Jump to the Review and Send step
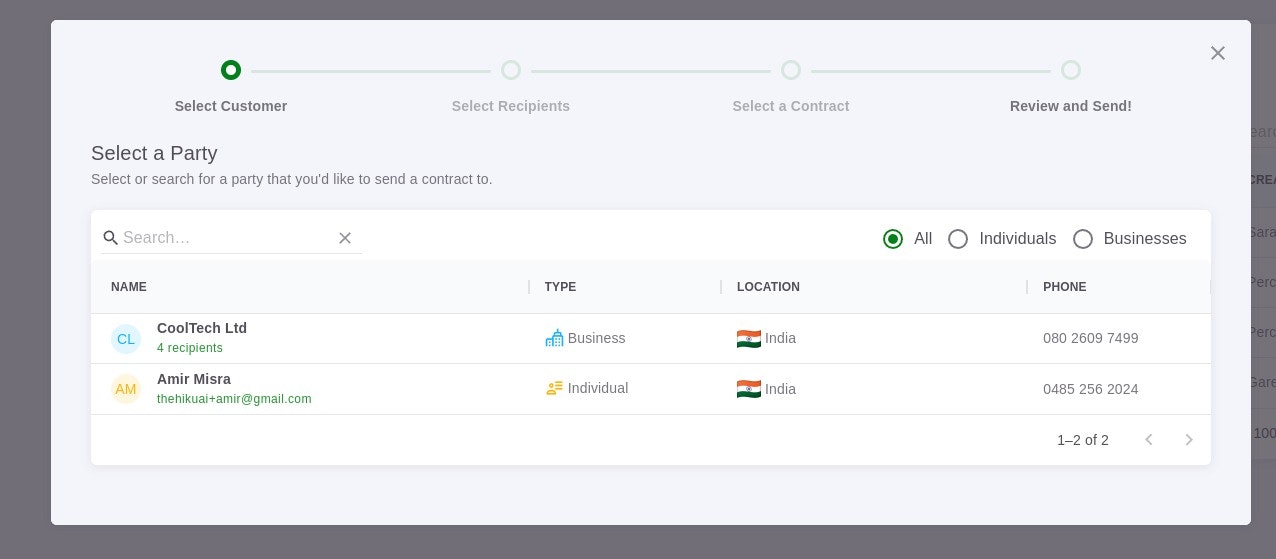1276x559 pixels. (1071, 70)
